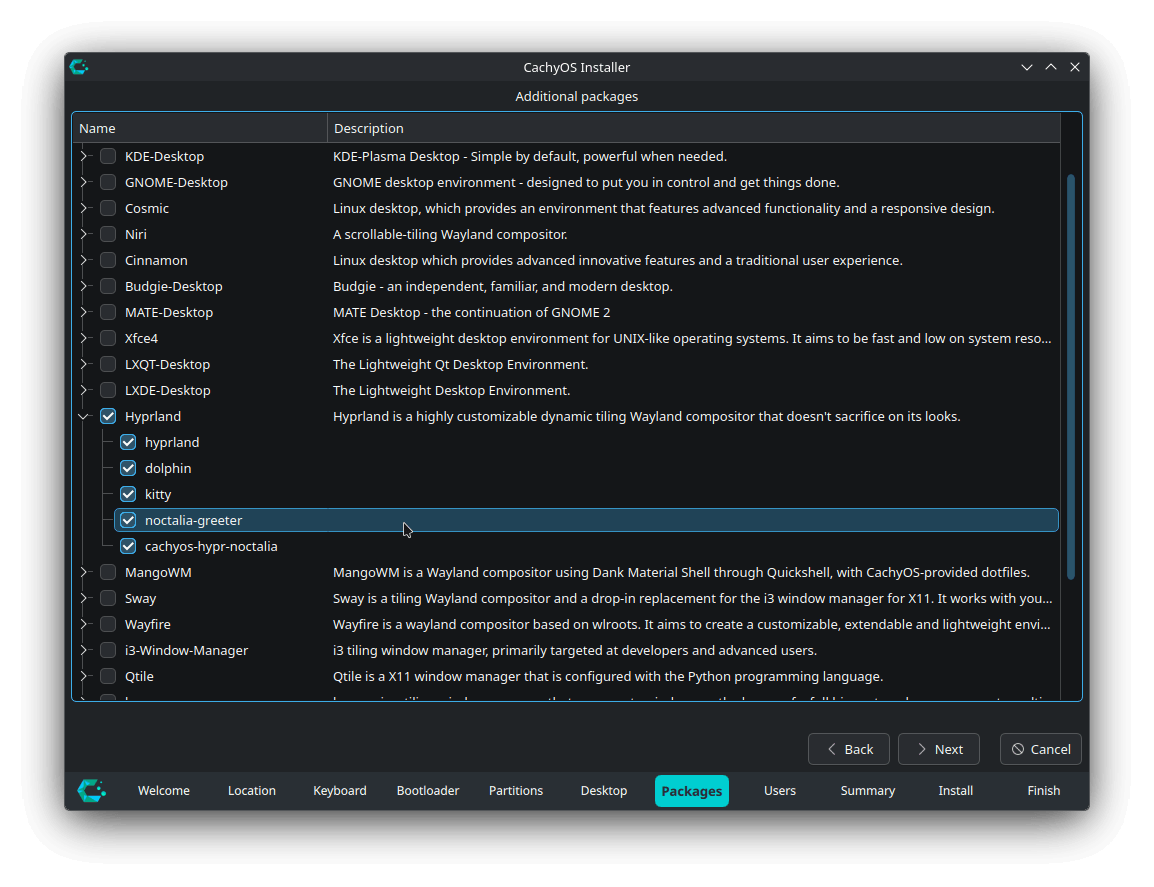Viewport: 1154px width, 887px height.
Task: Check the Xfce4 checkbox
Action: [x=108, y=338]
